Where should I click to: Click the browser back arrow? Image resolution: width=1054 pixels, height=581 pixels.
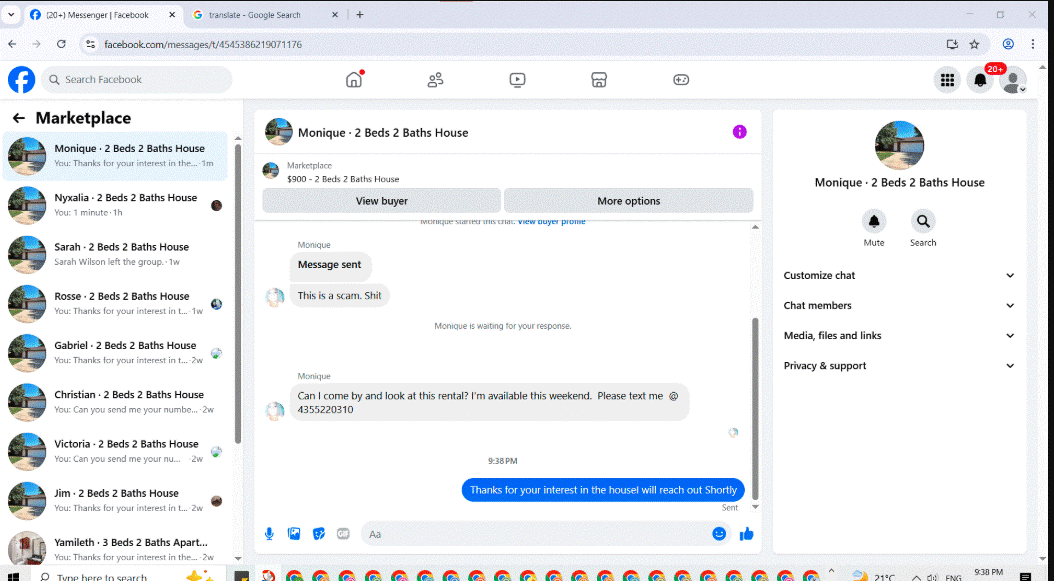[12, 44]
